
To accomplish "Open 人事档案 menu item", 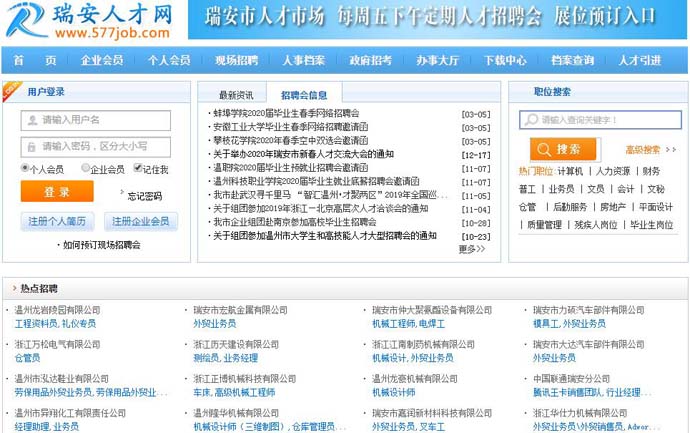I will tap(304, 60).
